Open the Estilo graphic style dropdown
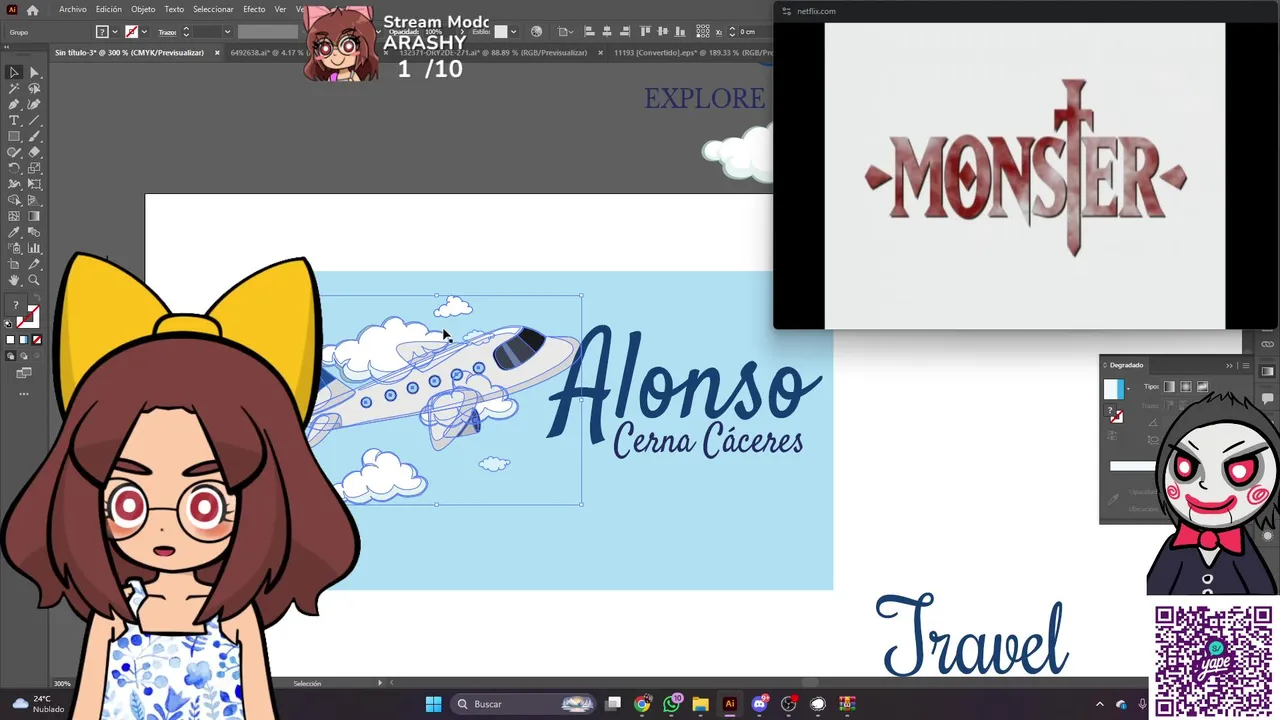Screen dimensions: 1280x720 tap(513, 31)
